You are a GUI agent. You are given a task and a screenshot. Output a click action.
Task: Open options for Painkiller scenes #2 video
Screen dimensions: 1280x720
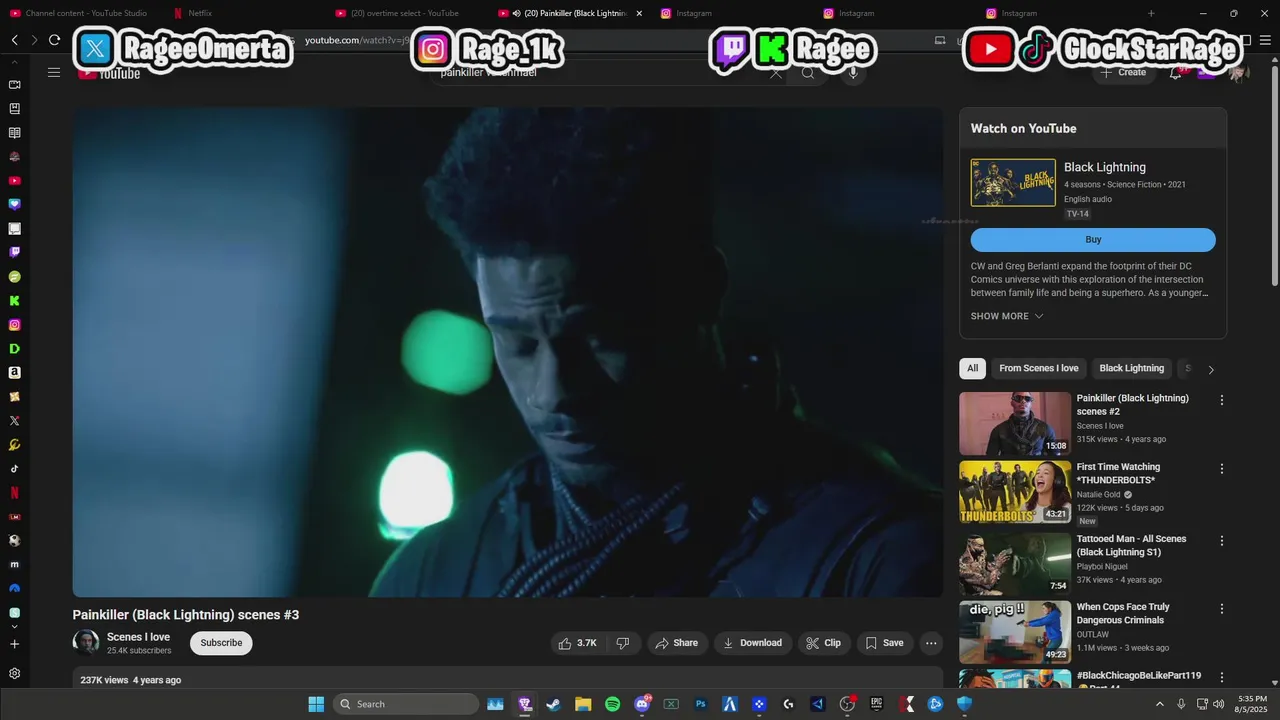click(1221, 400)
